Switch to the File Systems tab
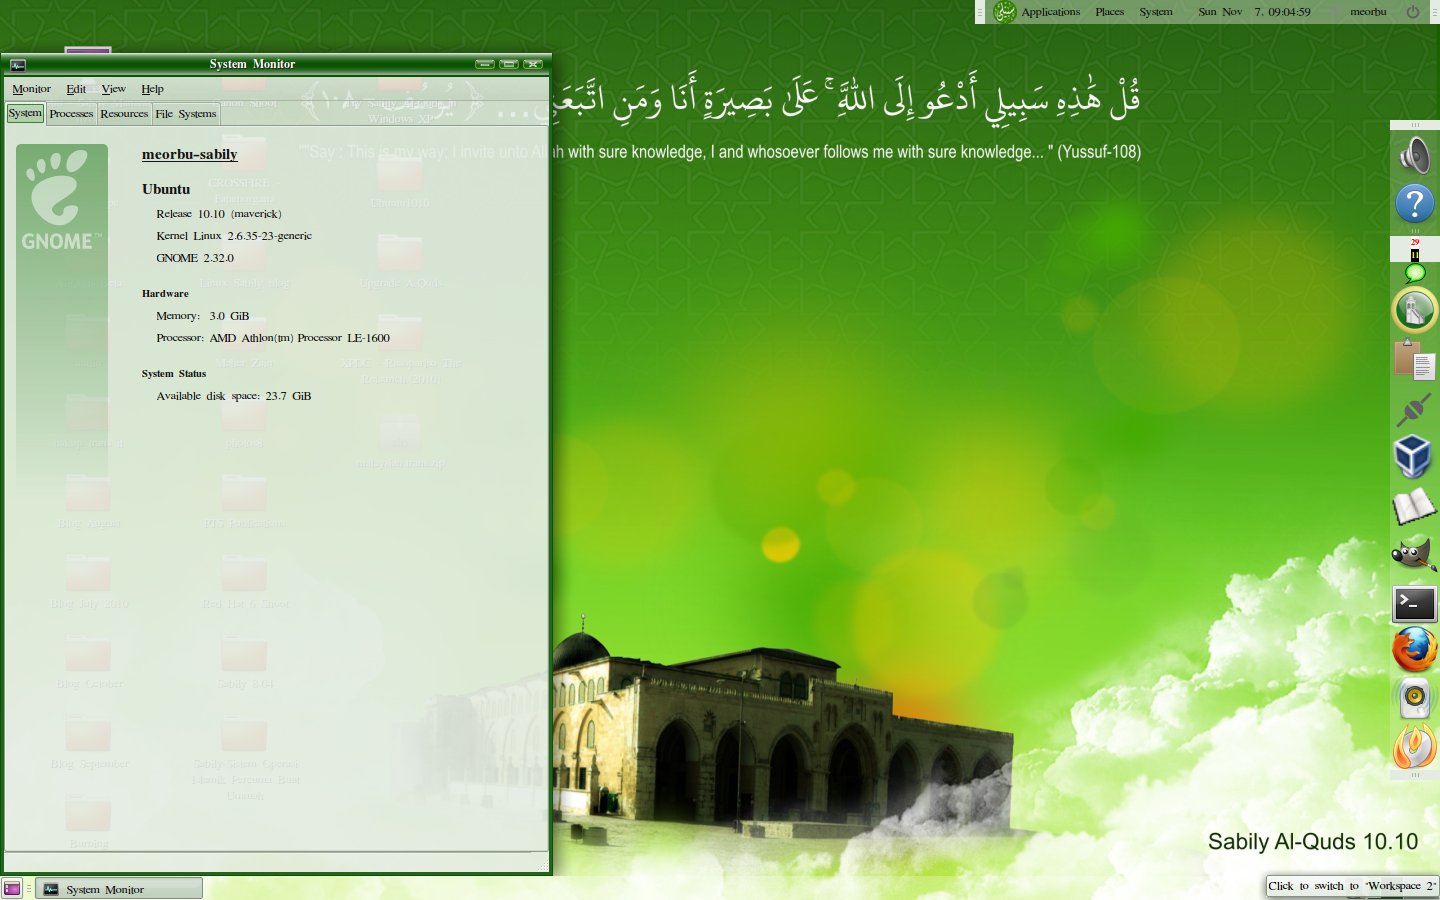1440x900 pixels. coord(186,113)
